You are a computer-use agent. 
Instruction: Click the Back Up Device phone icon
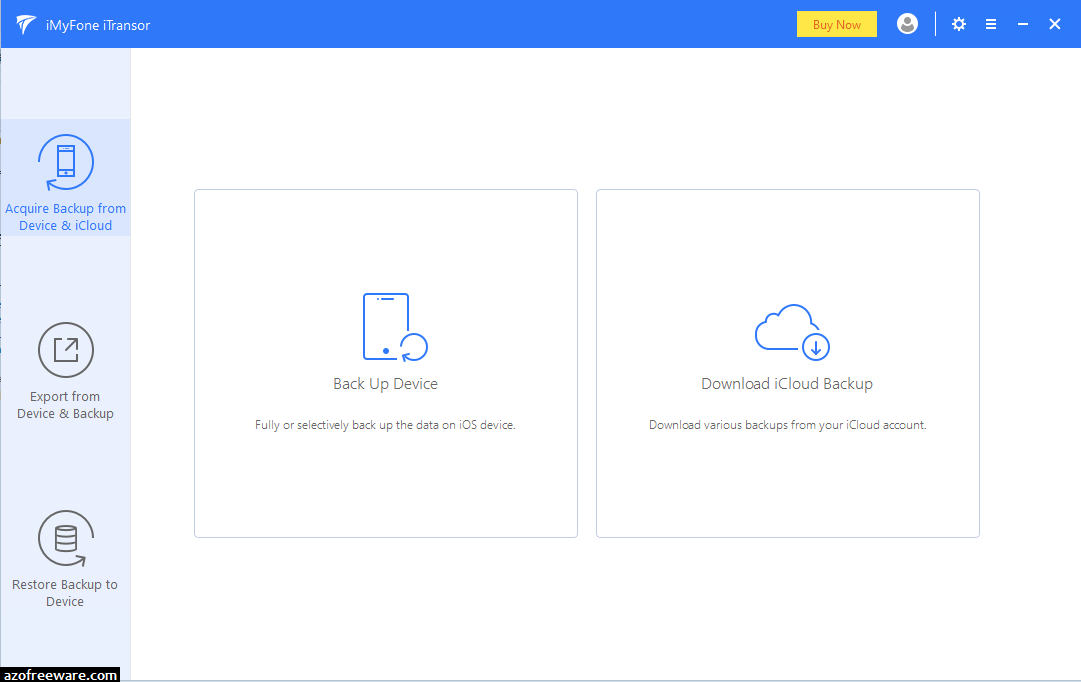395,327
